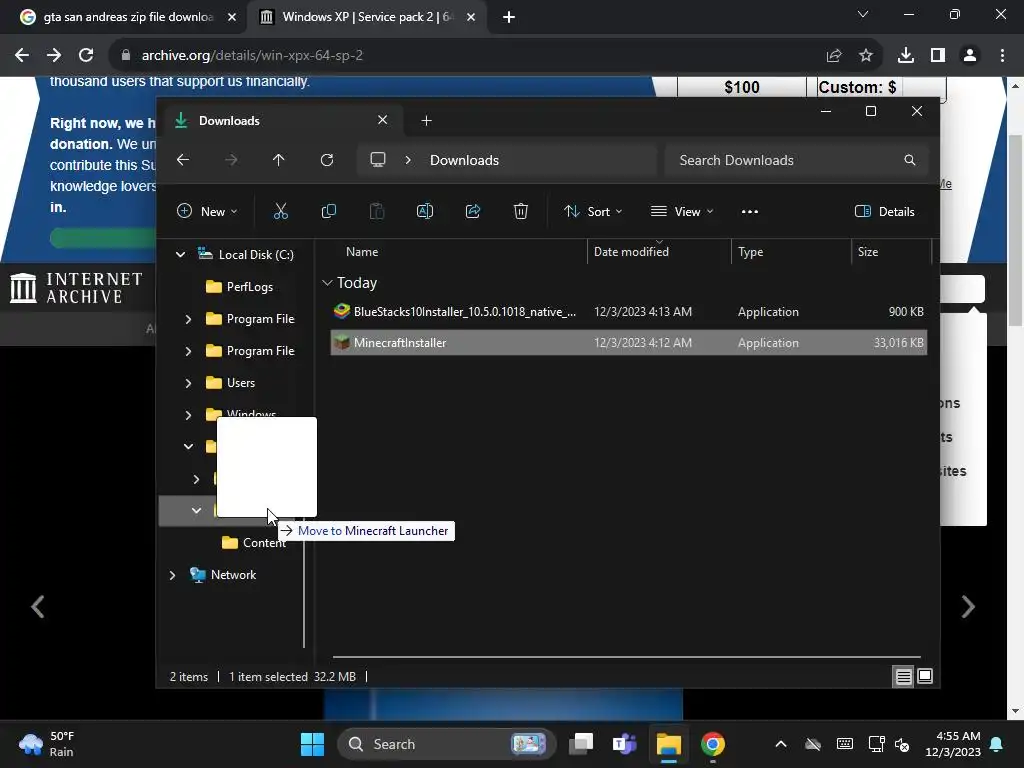Click the search magnifier in Search Downloads
1024x768 pixels.
tap(910, 160)
